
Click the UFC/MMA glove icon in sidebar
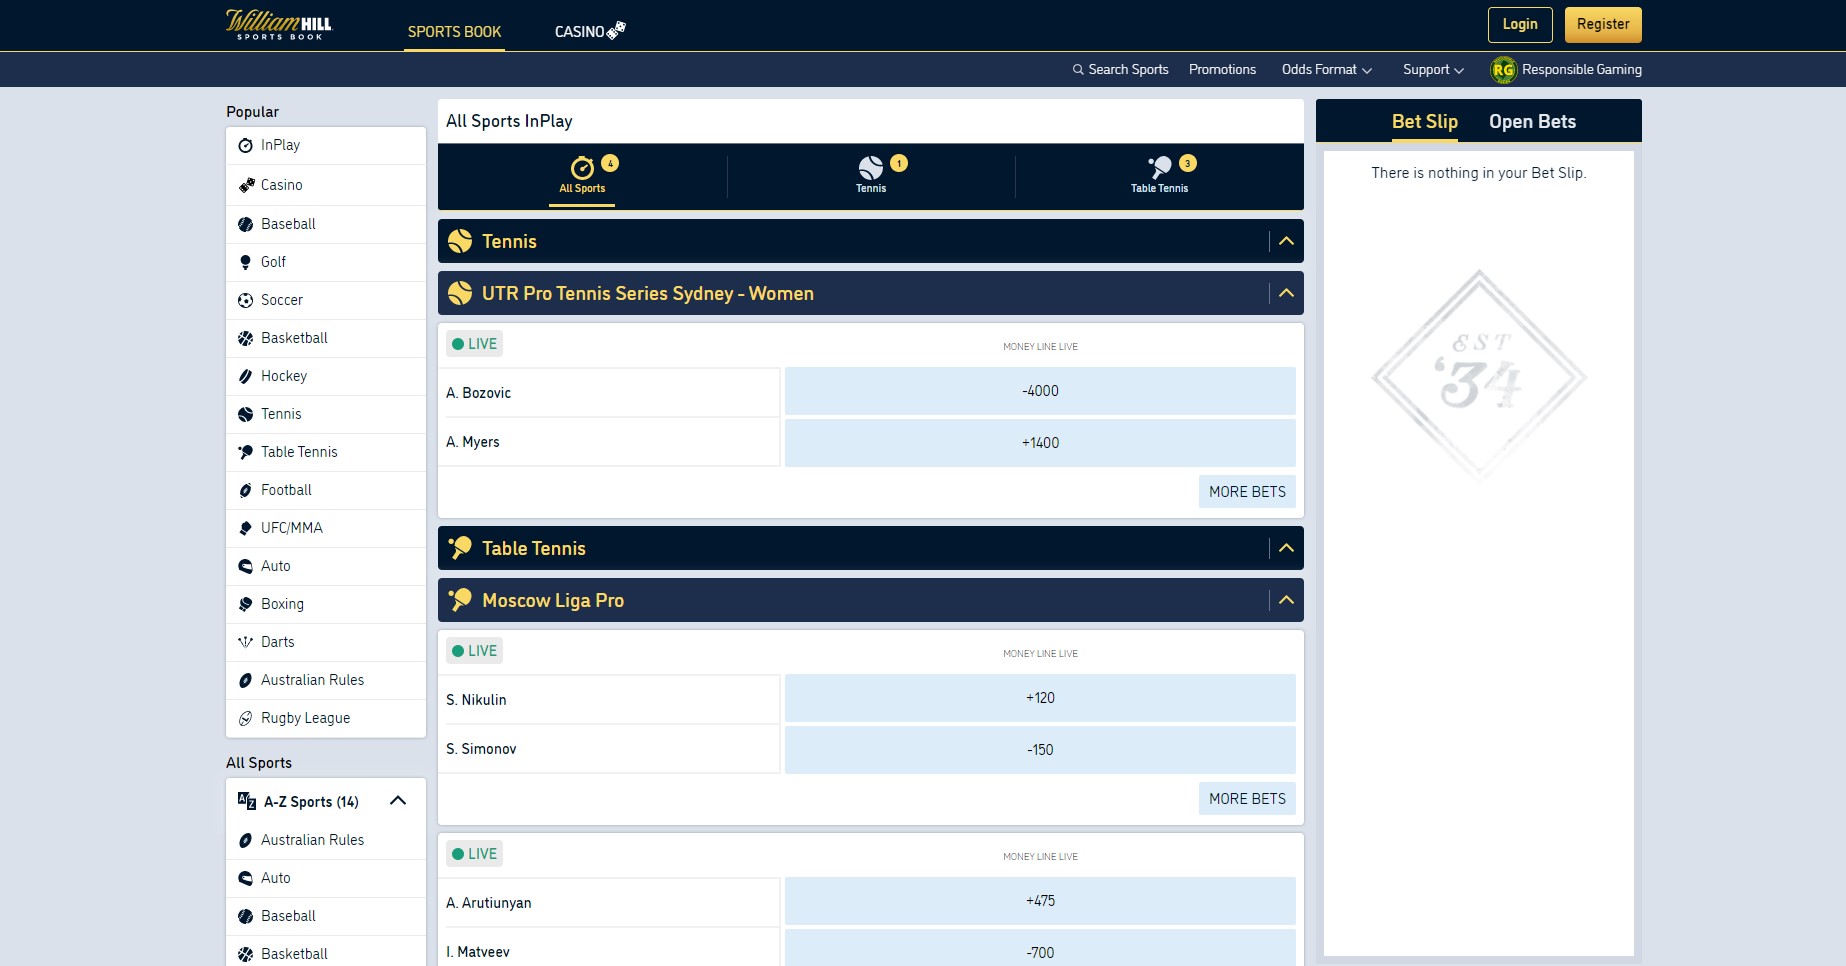coord(245,528)
